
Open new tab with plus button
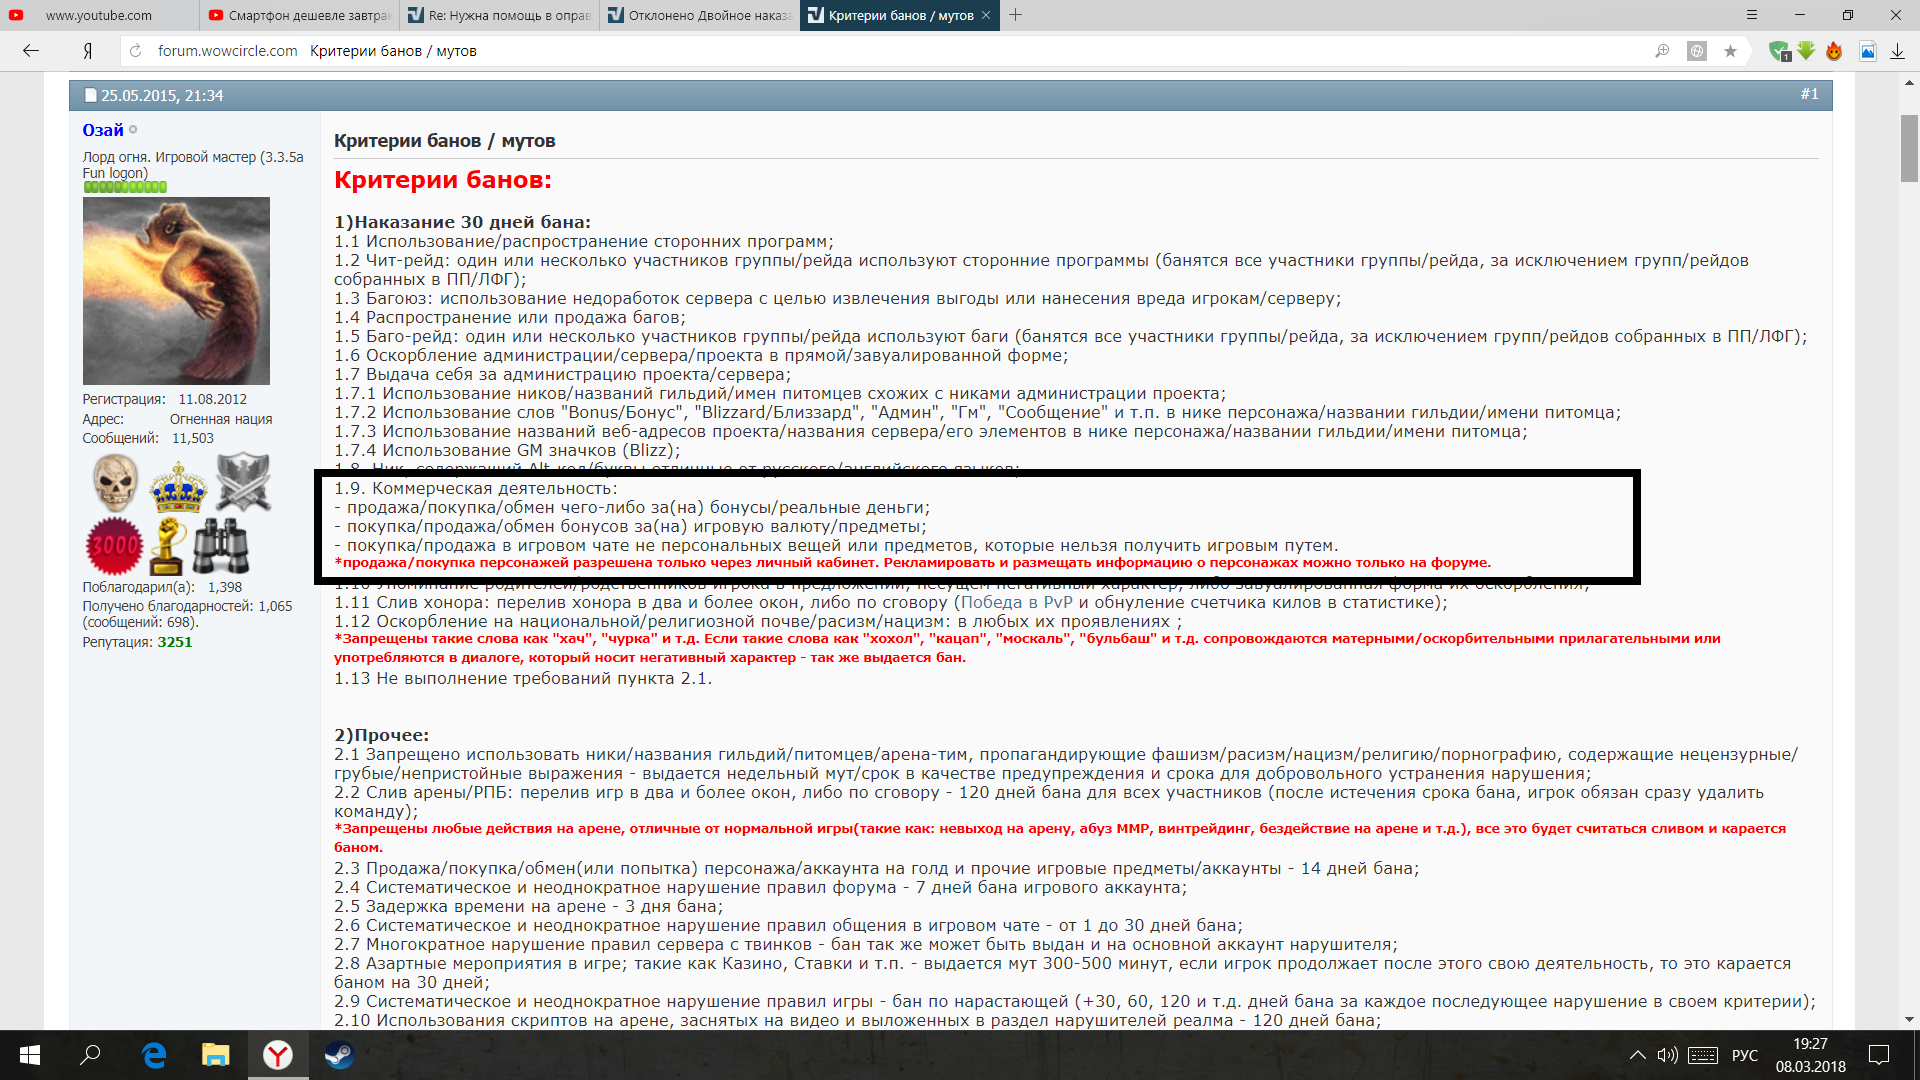click(x=1016, y=15)
